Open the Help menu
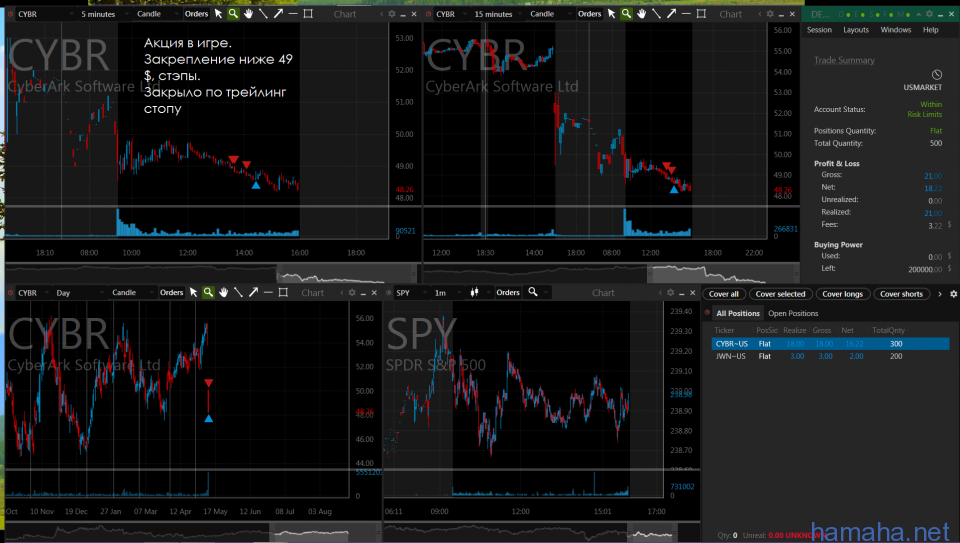Image resolution: width=960 pixels, height=543 pixels. 931,29
